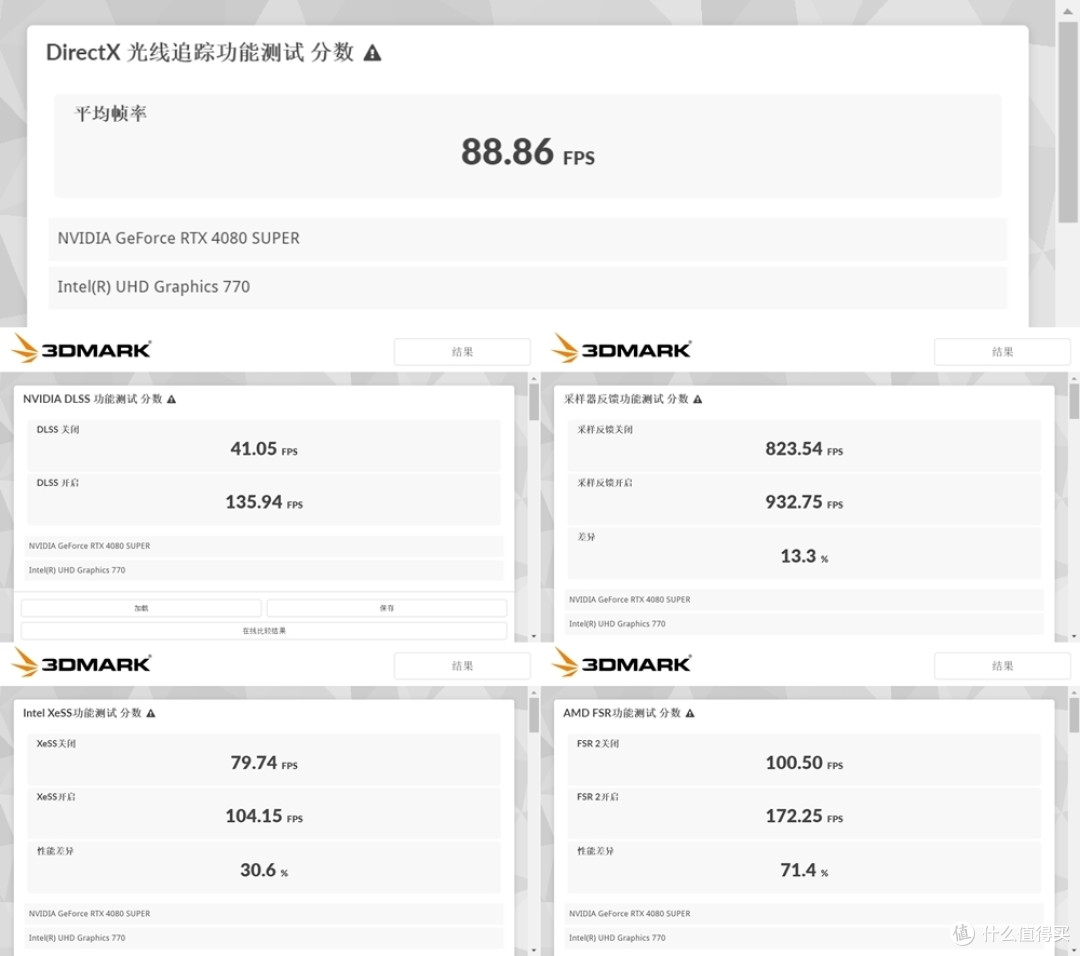Click the DirectX panel vertical scrollbar thumb
1080x956 pixels.
coord(1068,122)
